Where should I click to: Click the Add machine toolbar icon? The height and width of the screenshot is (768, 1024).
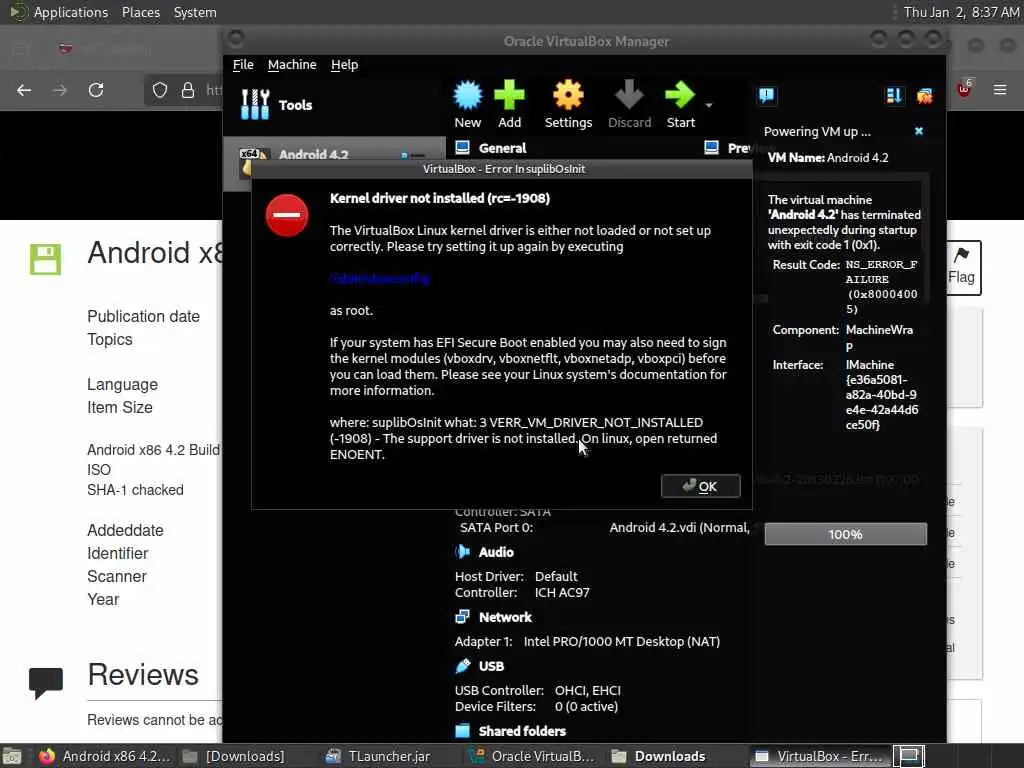click(509, 96)
